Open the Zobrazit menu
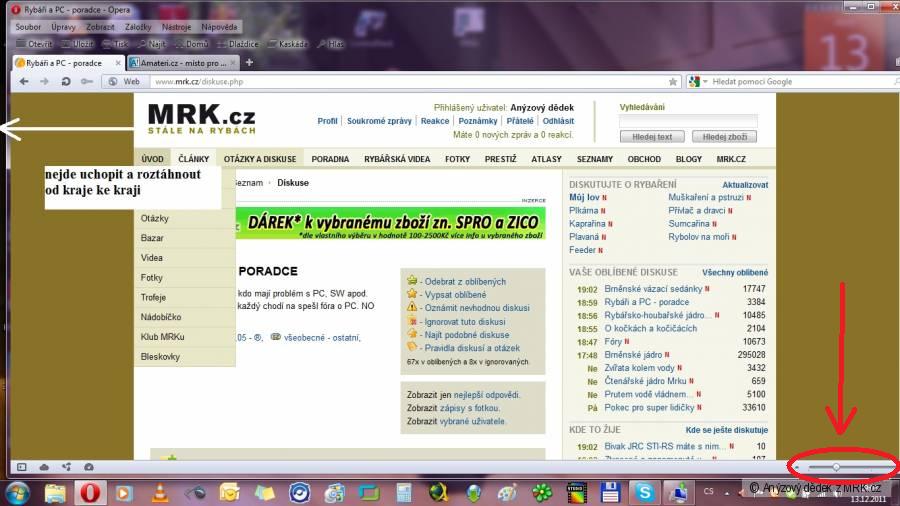Image resolution: width=900 pixels, height=506 pixels. (x=100, y=27)
